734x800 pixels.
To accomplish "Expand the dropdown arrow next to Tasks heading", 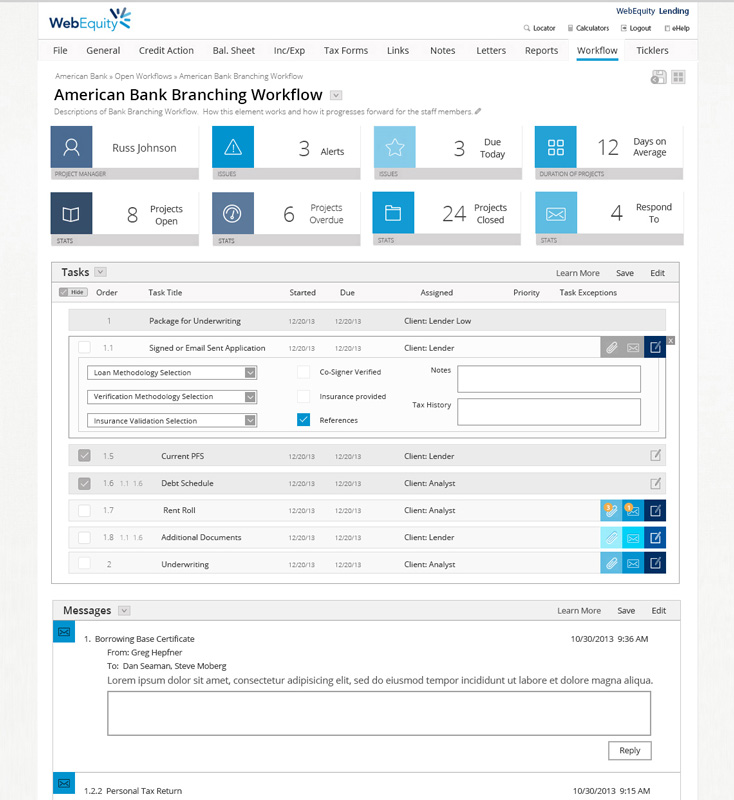I will 101,272.
